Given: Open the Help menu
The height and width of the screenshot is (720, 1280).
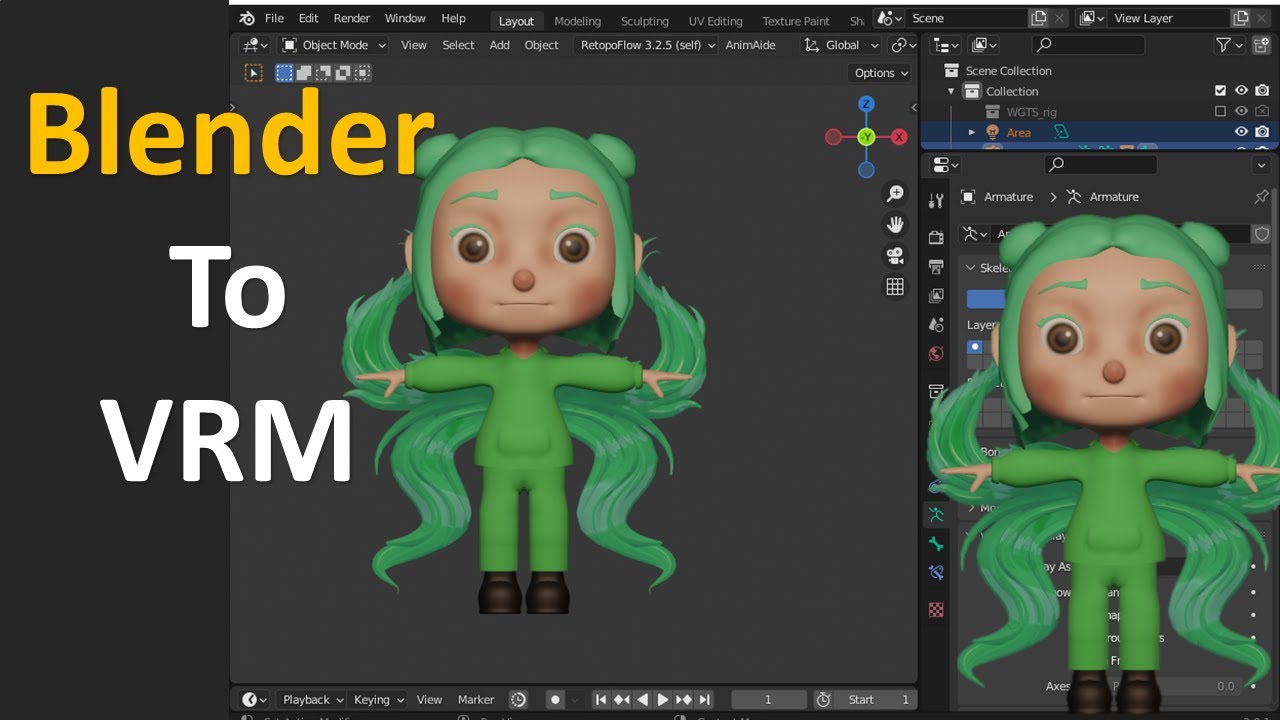Looking at the screenshot, I should tap(453, 18).
